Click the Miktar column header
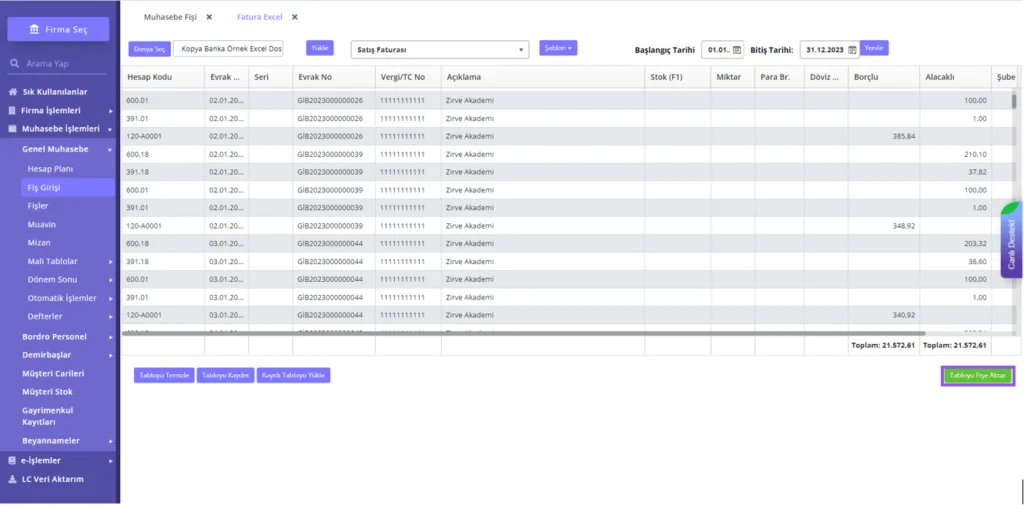The image size is (1024, 505). pyautogui.click(x=733, y=77)
